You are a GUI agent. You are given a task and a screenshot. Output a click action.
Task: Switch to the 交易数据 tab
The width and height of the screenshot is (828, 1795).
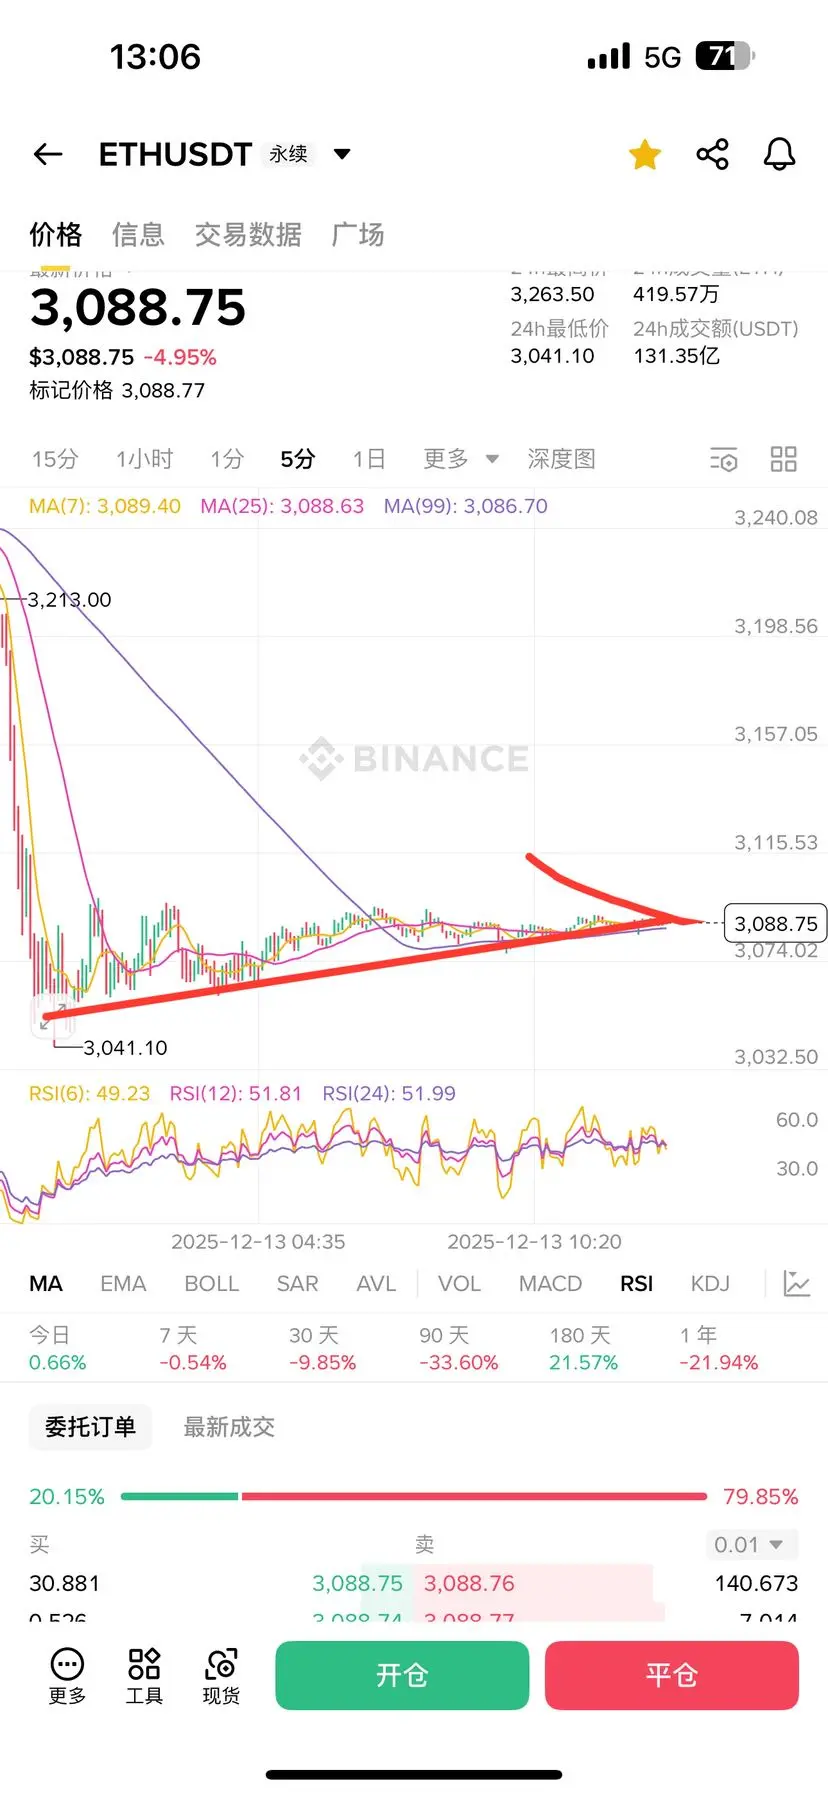click(x=248, y=235)
